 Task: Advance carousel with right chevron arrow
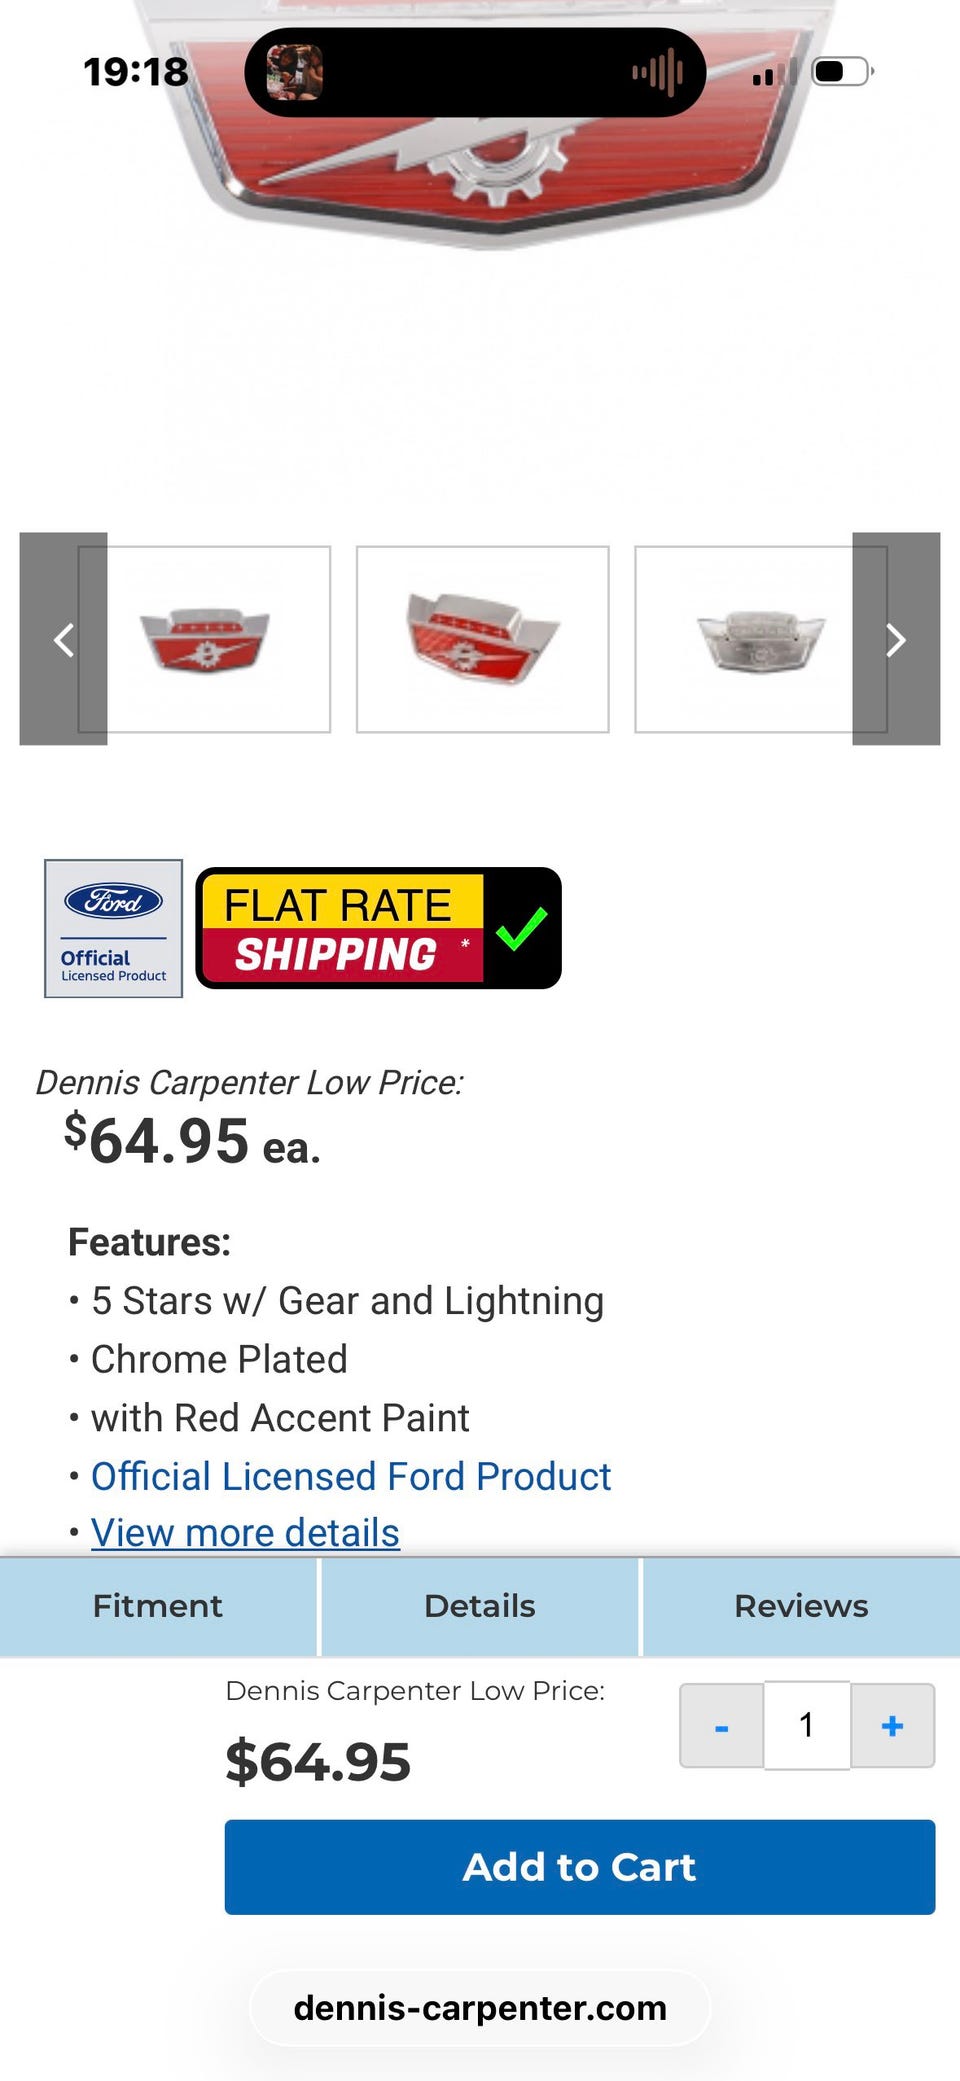click(x=896, y=639)
